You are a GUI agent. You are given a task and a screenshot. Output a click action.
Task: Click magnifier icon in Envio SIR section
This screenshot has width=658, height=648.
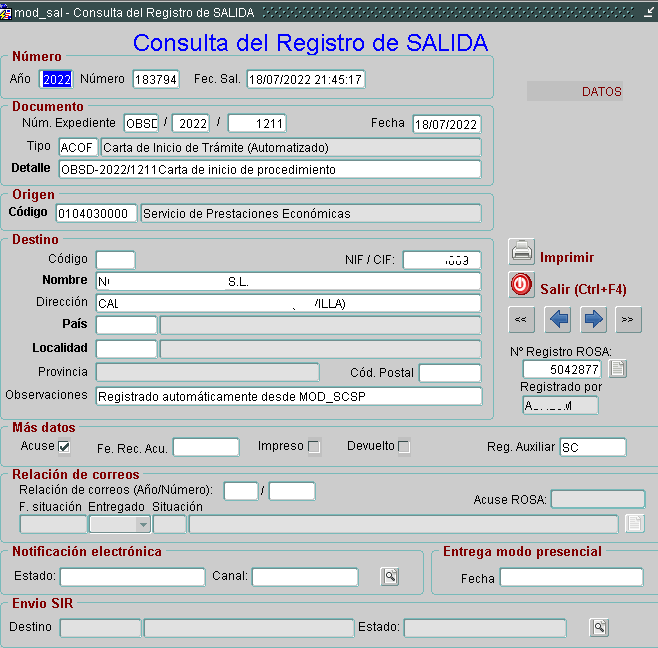coord(599,627)
